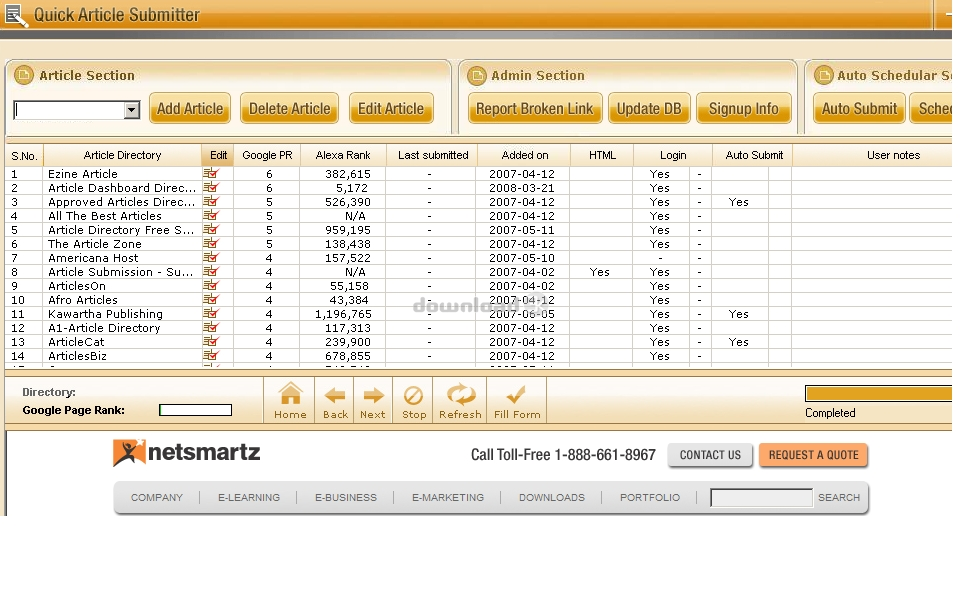962x608 pixels.
Task: Open the DOWNLOADS menu item
Action: tap(552, 498)
